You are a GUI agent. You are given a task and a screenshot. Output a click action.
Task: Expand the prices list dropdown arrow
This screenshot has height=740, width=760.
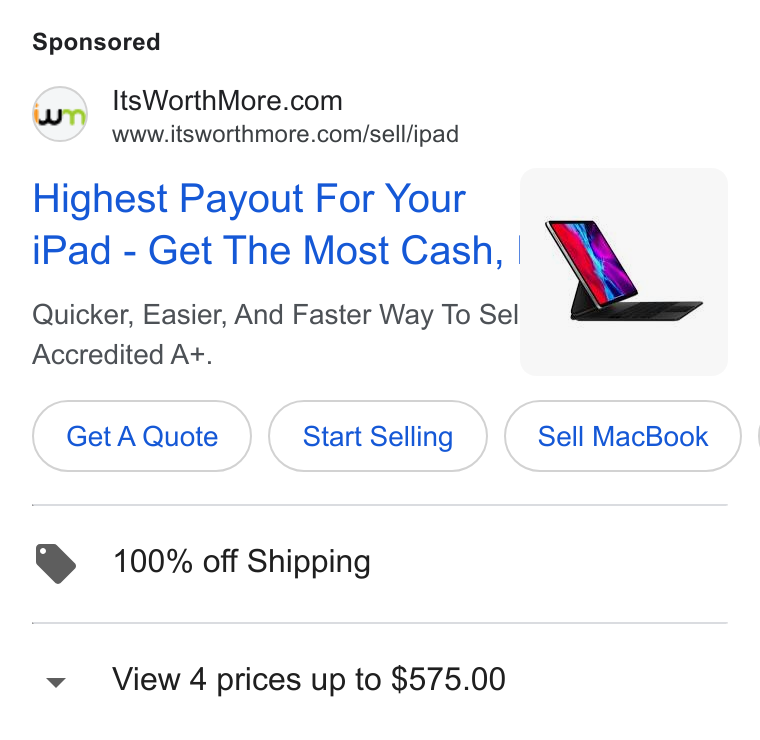(56, 682)
